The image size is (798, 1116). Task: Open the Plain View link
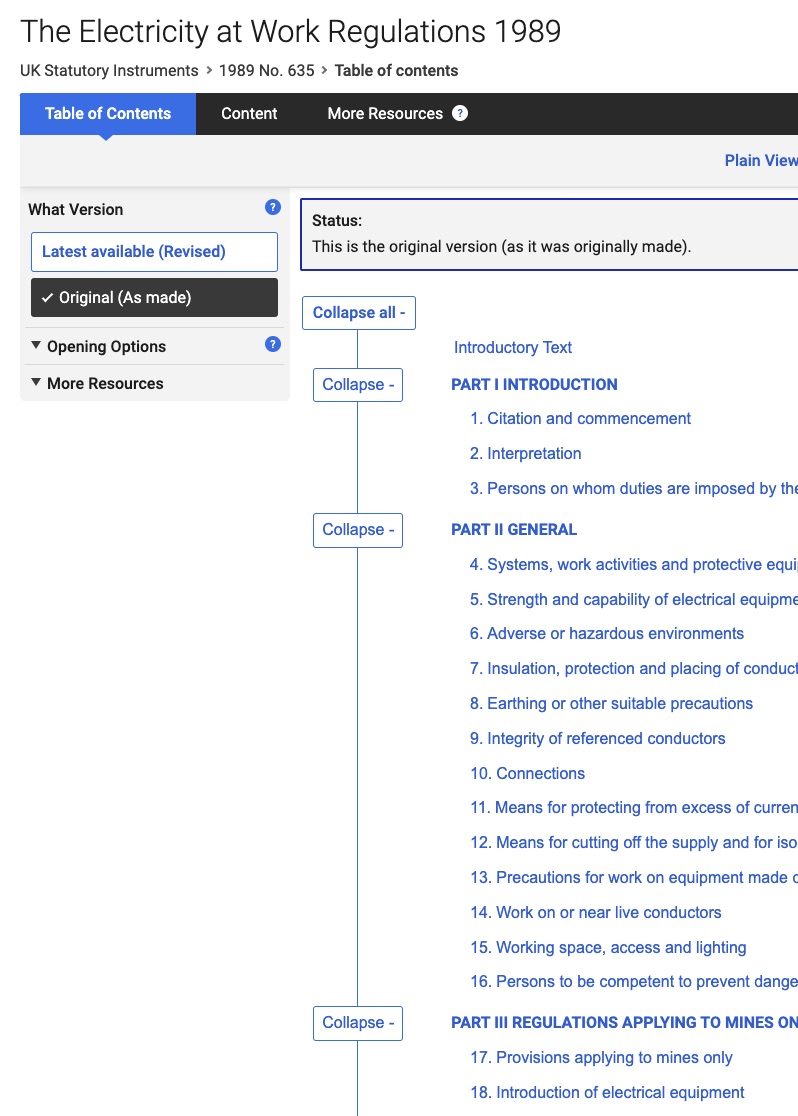pyautogui.click(x=761, y=161)
